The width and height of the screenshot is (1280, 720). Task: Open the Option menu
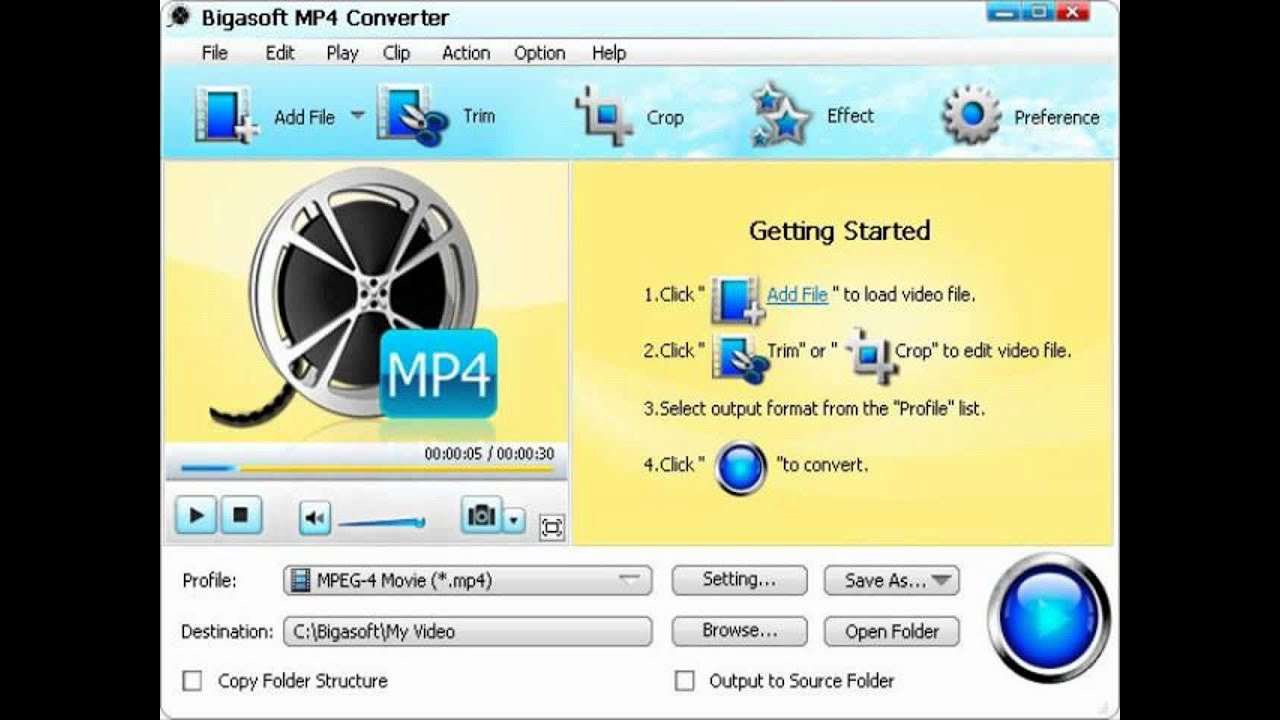540,53
